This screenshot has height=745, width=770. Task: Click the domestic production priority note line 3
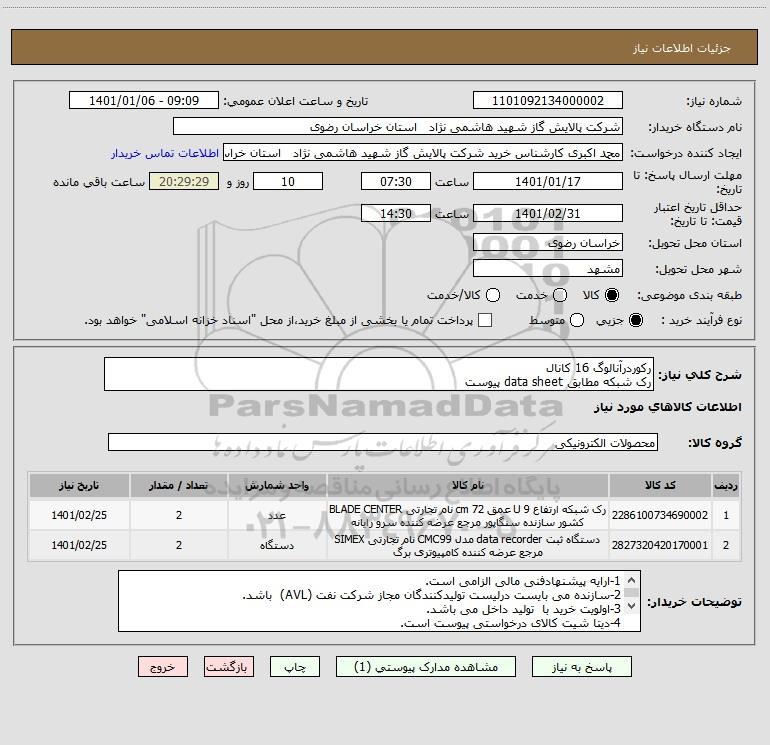pyautogui.click(x=523, y=609)
